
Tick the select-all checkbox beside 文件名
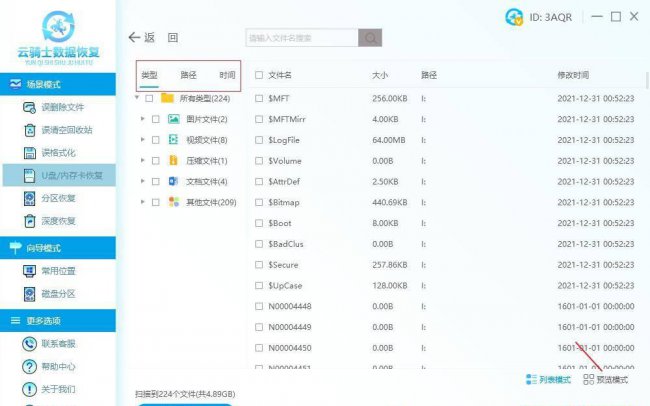click(259, 75)
